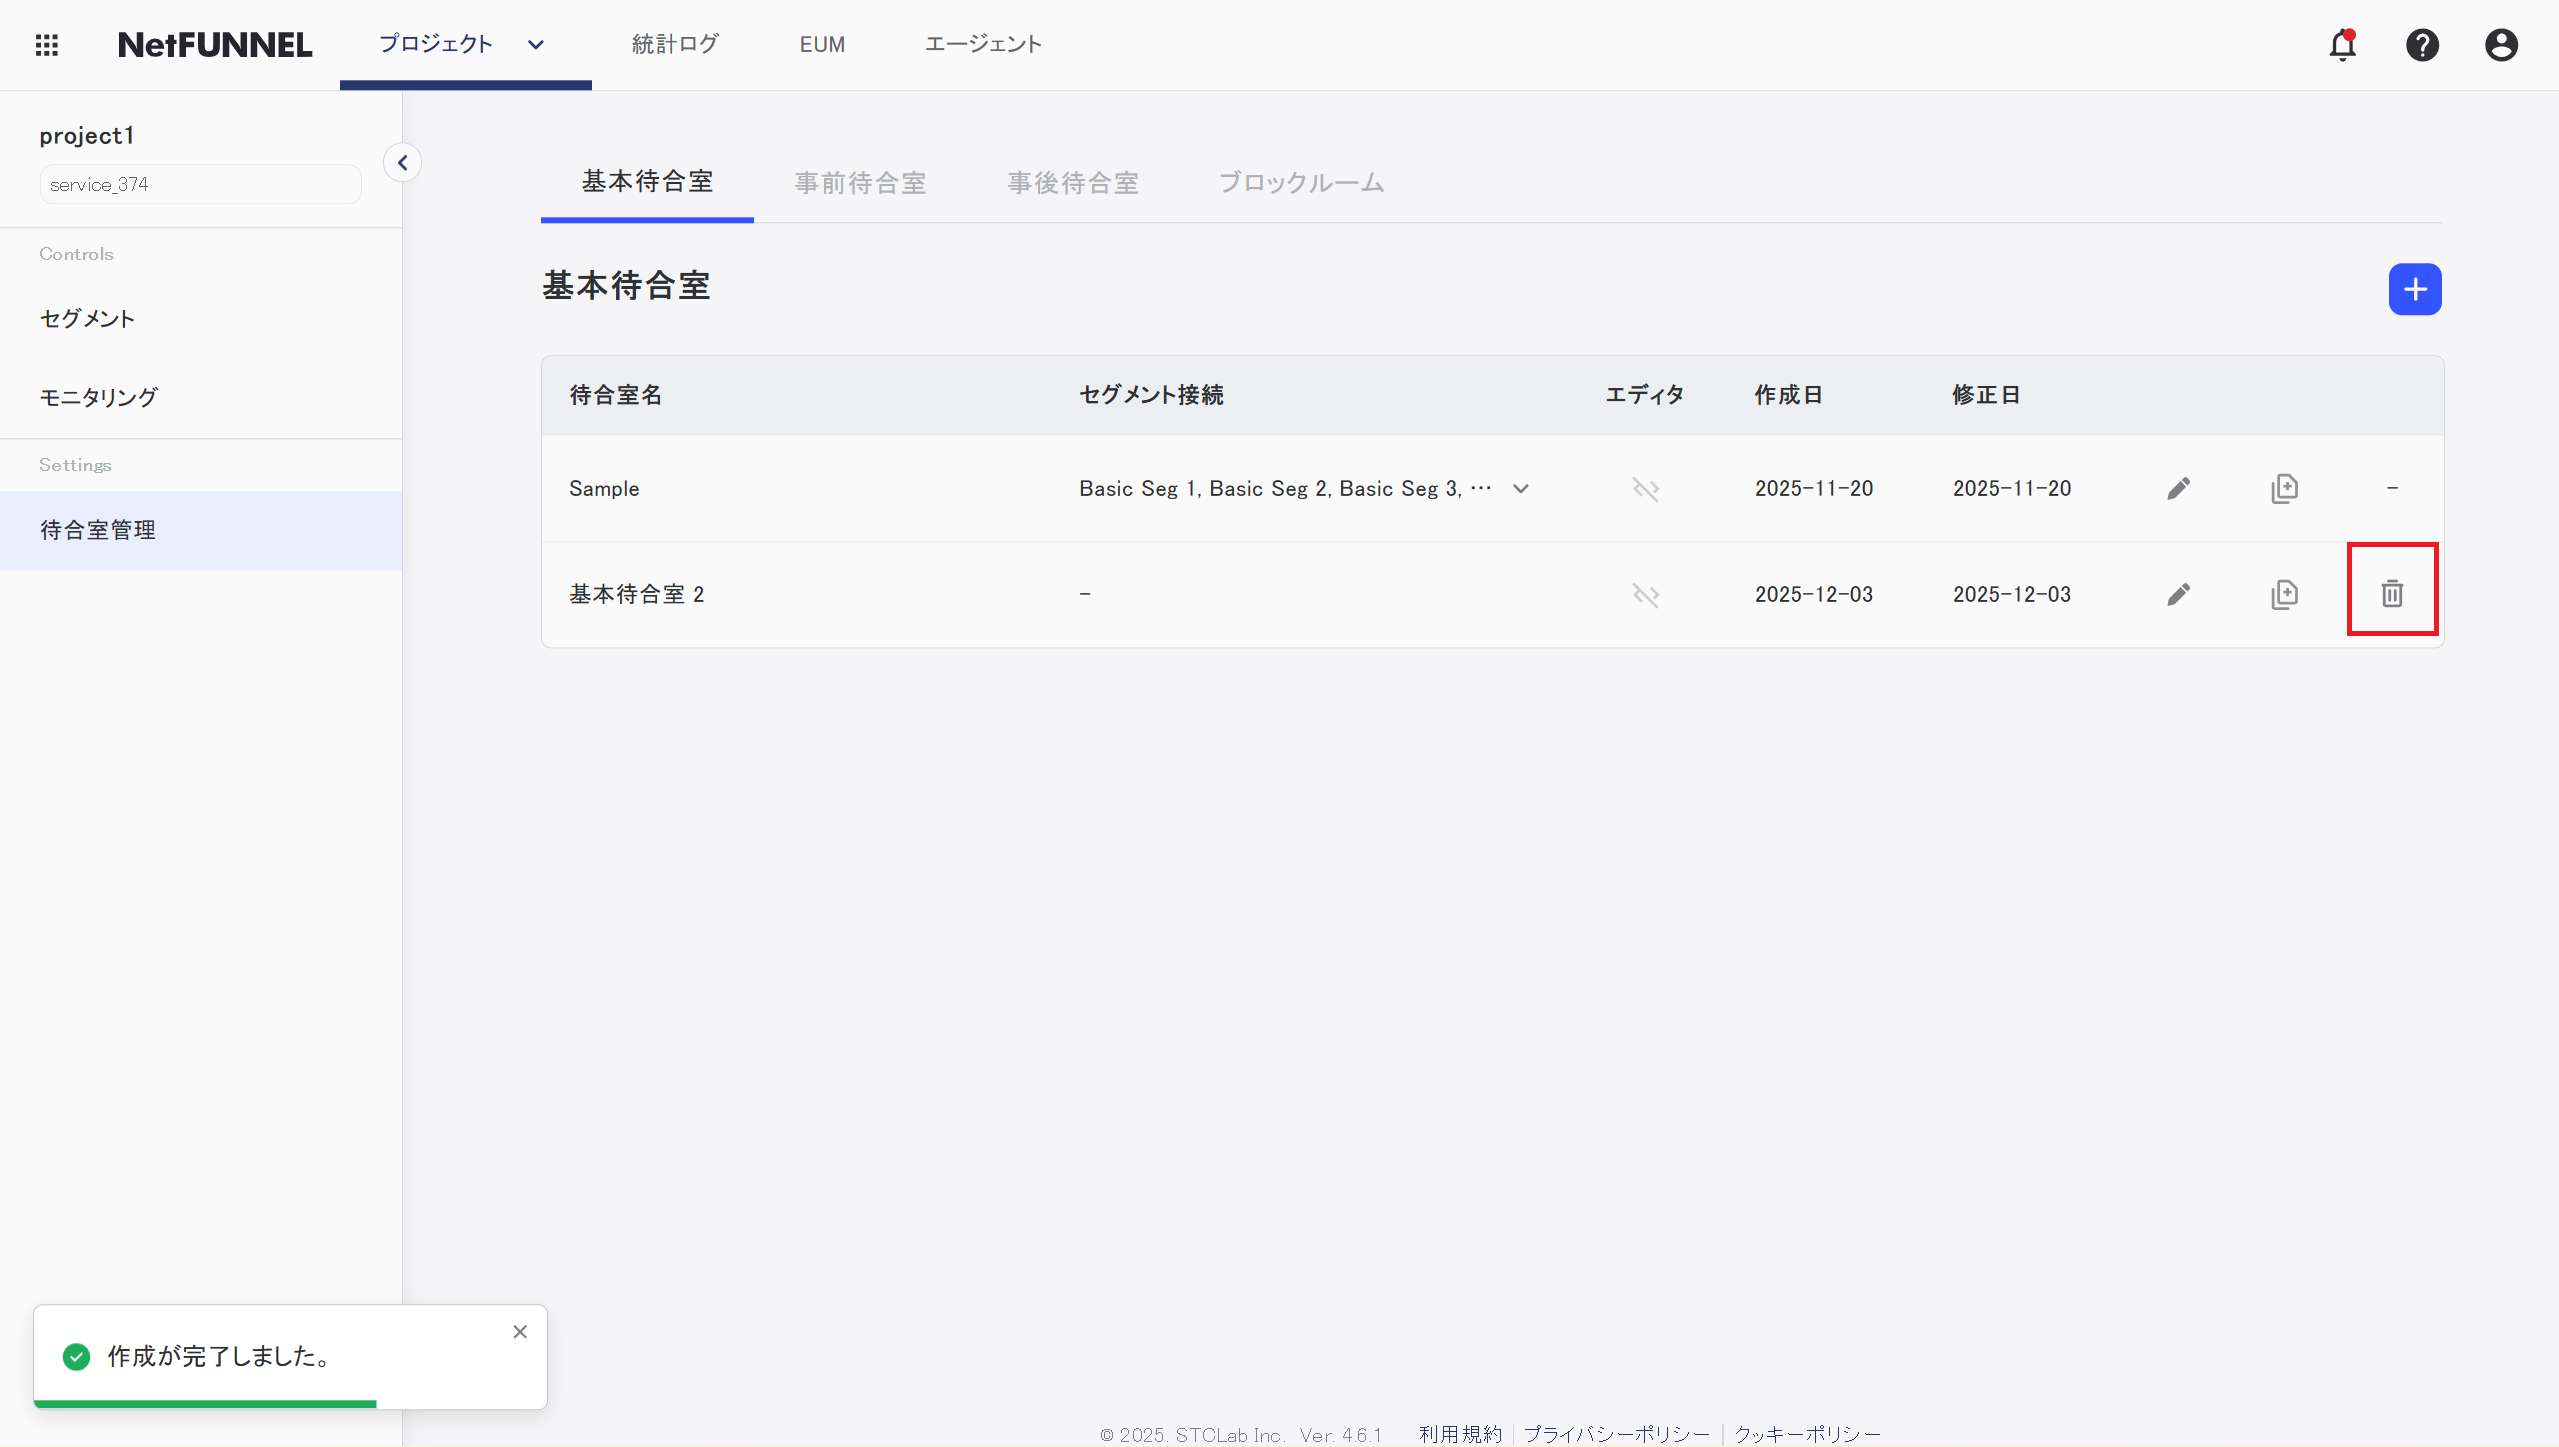Open the apps grid launcher icon
The image size is (2559, 1447).
(x=47, y=45)
